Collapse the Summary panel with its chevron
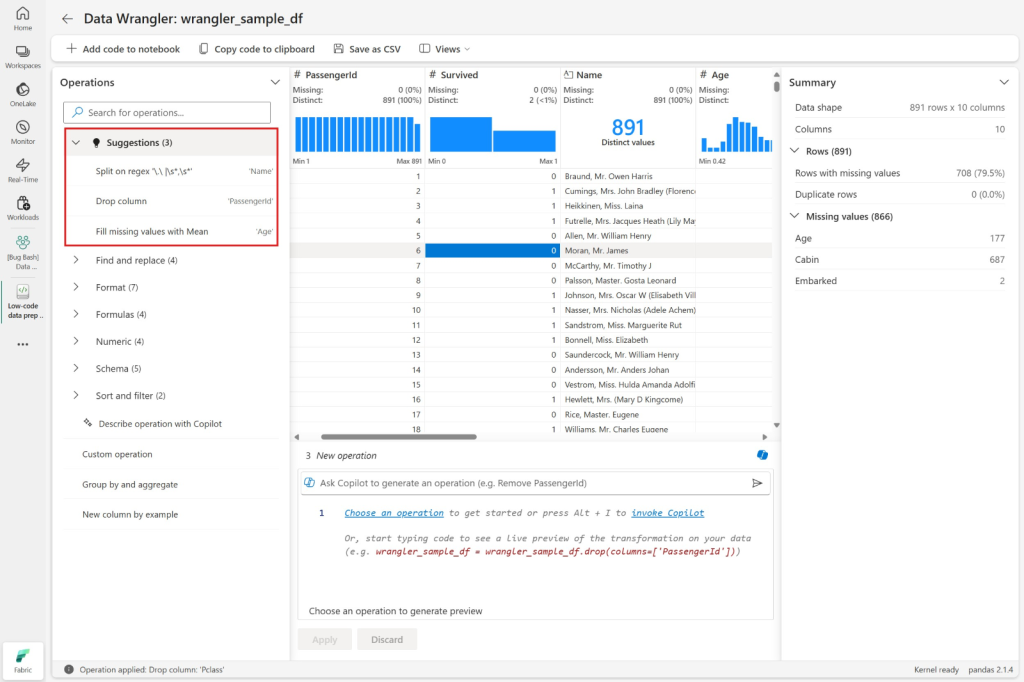Viewport: 1024px width, 682px height. [1004, 82]
